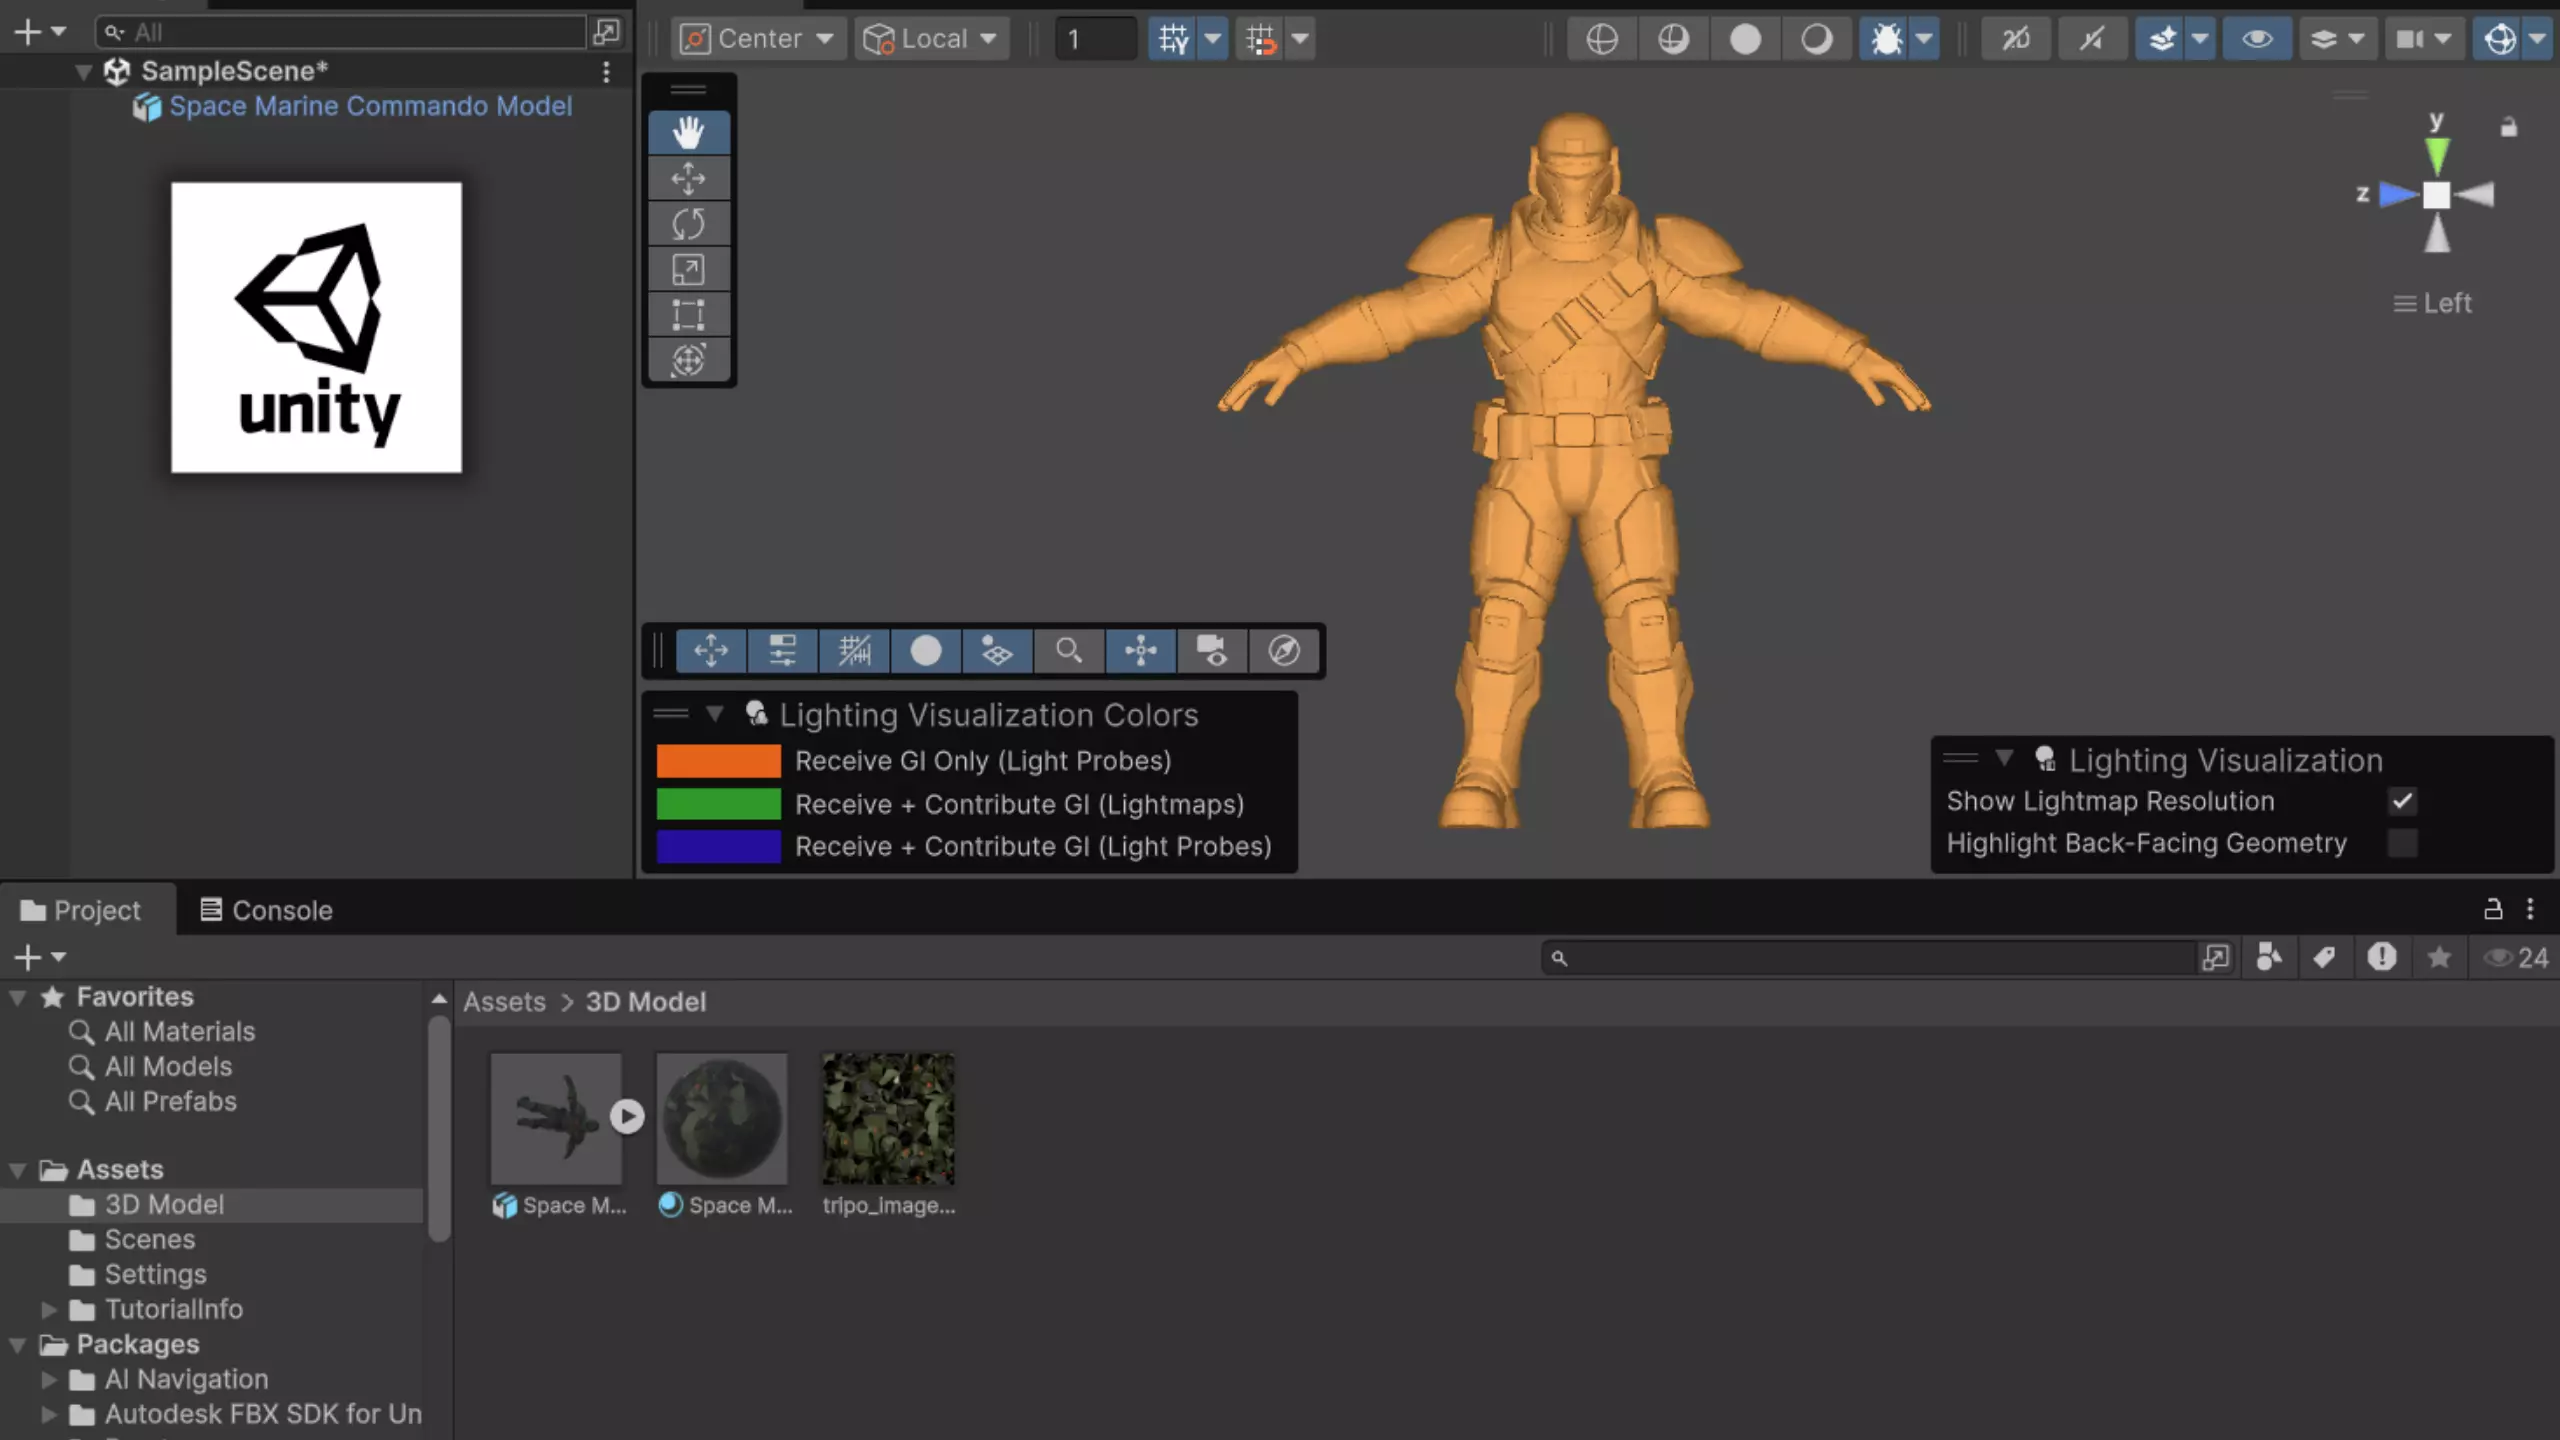
Task: Uncheck Show Lightmap Resolution checkbox
Action: point(2402,801)
